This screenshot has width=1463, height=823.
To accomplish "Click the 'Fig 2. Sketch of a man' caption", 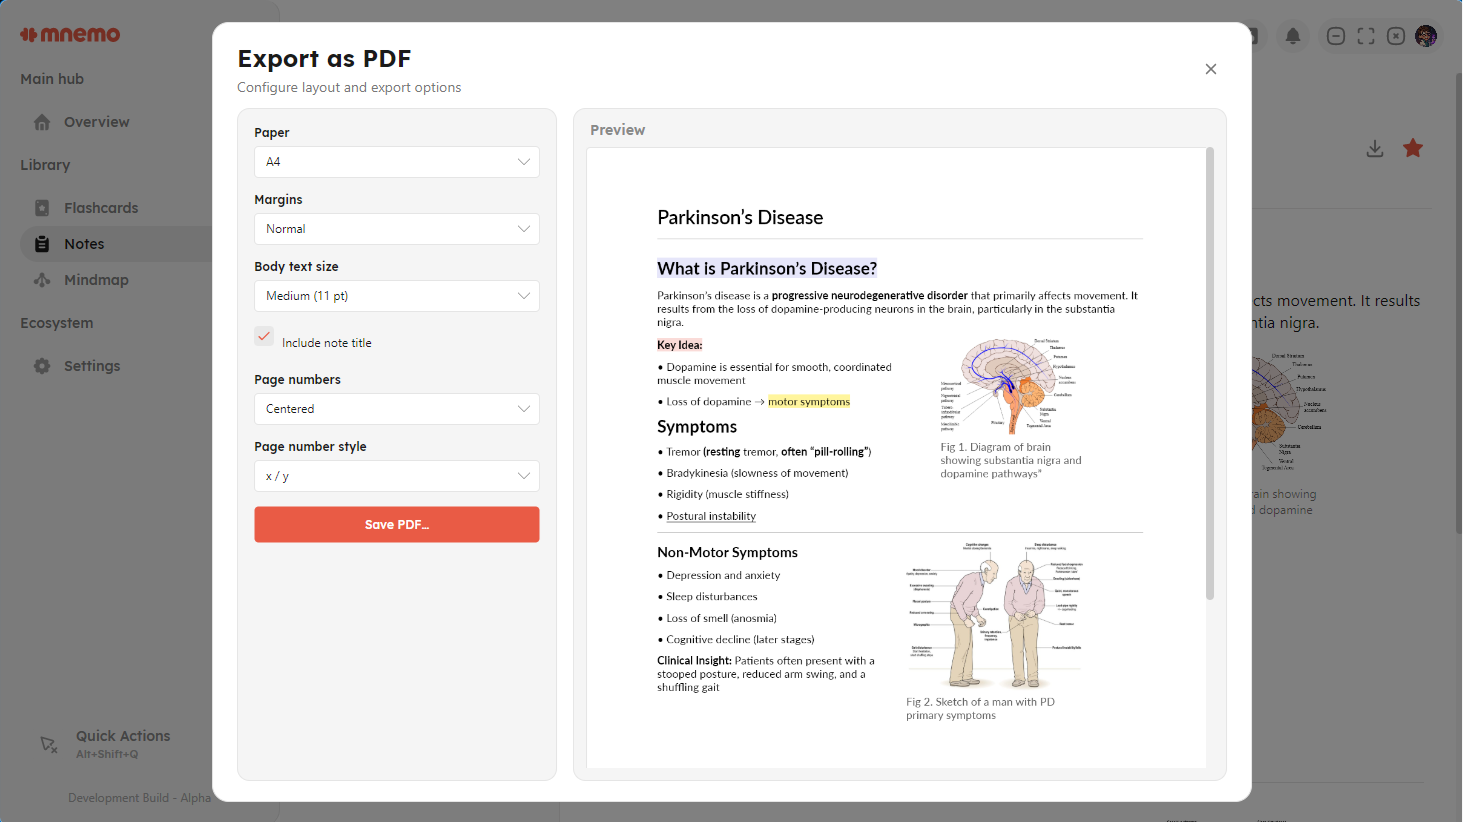I will (x=980, y=709).
